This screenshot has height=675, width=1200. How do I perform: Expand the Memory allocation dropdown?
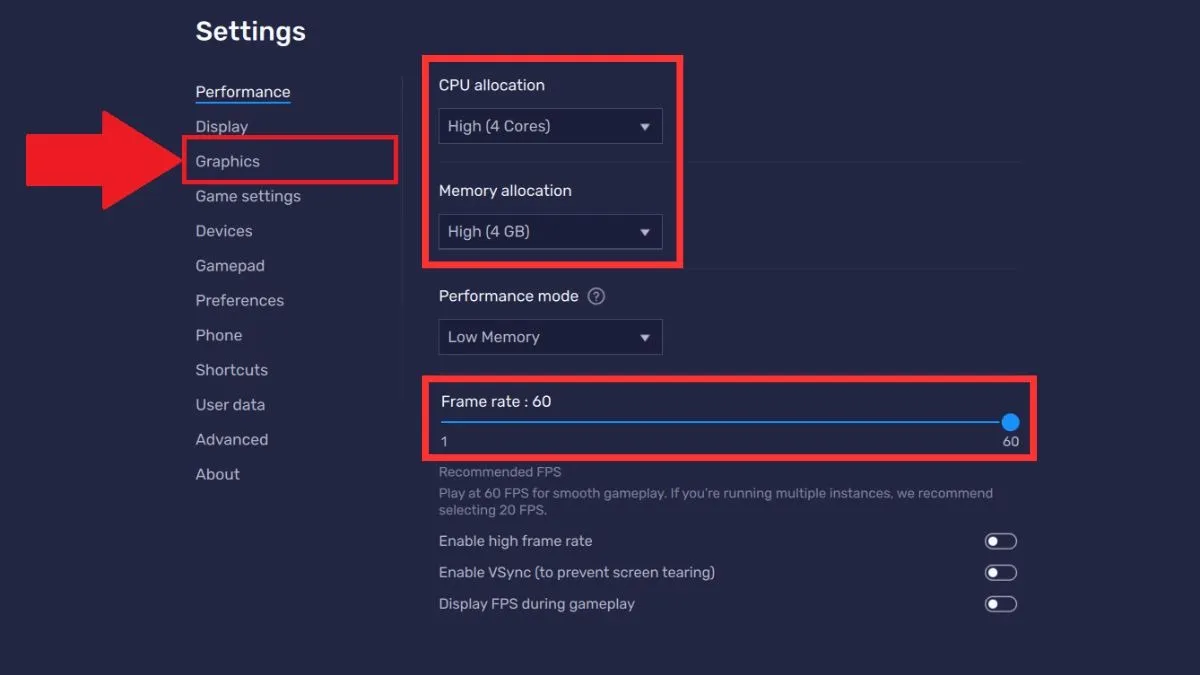point(550,232)
